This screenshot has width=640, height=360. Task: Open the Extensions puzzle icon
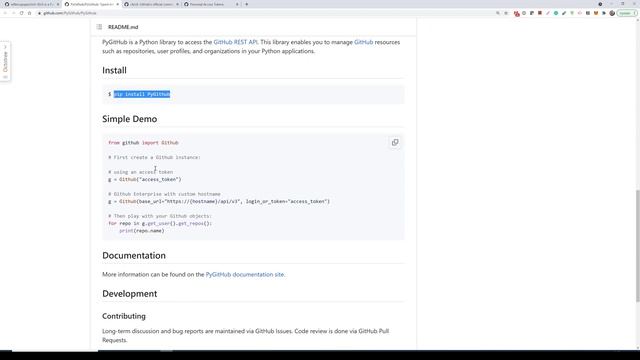point(604,13)
